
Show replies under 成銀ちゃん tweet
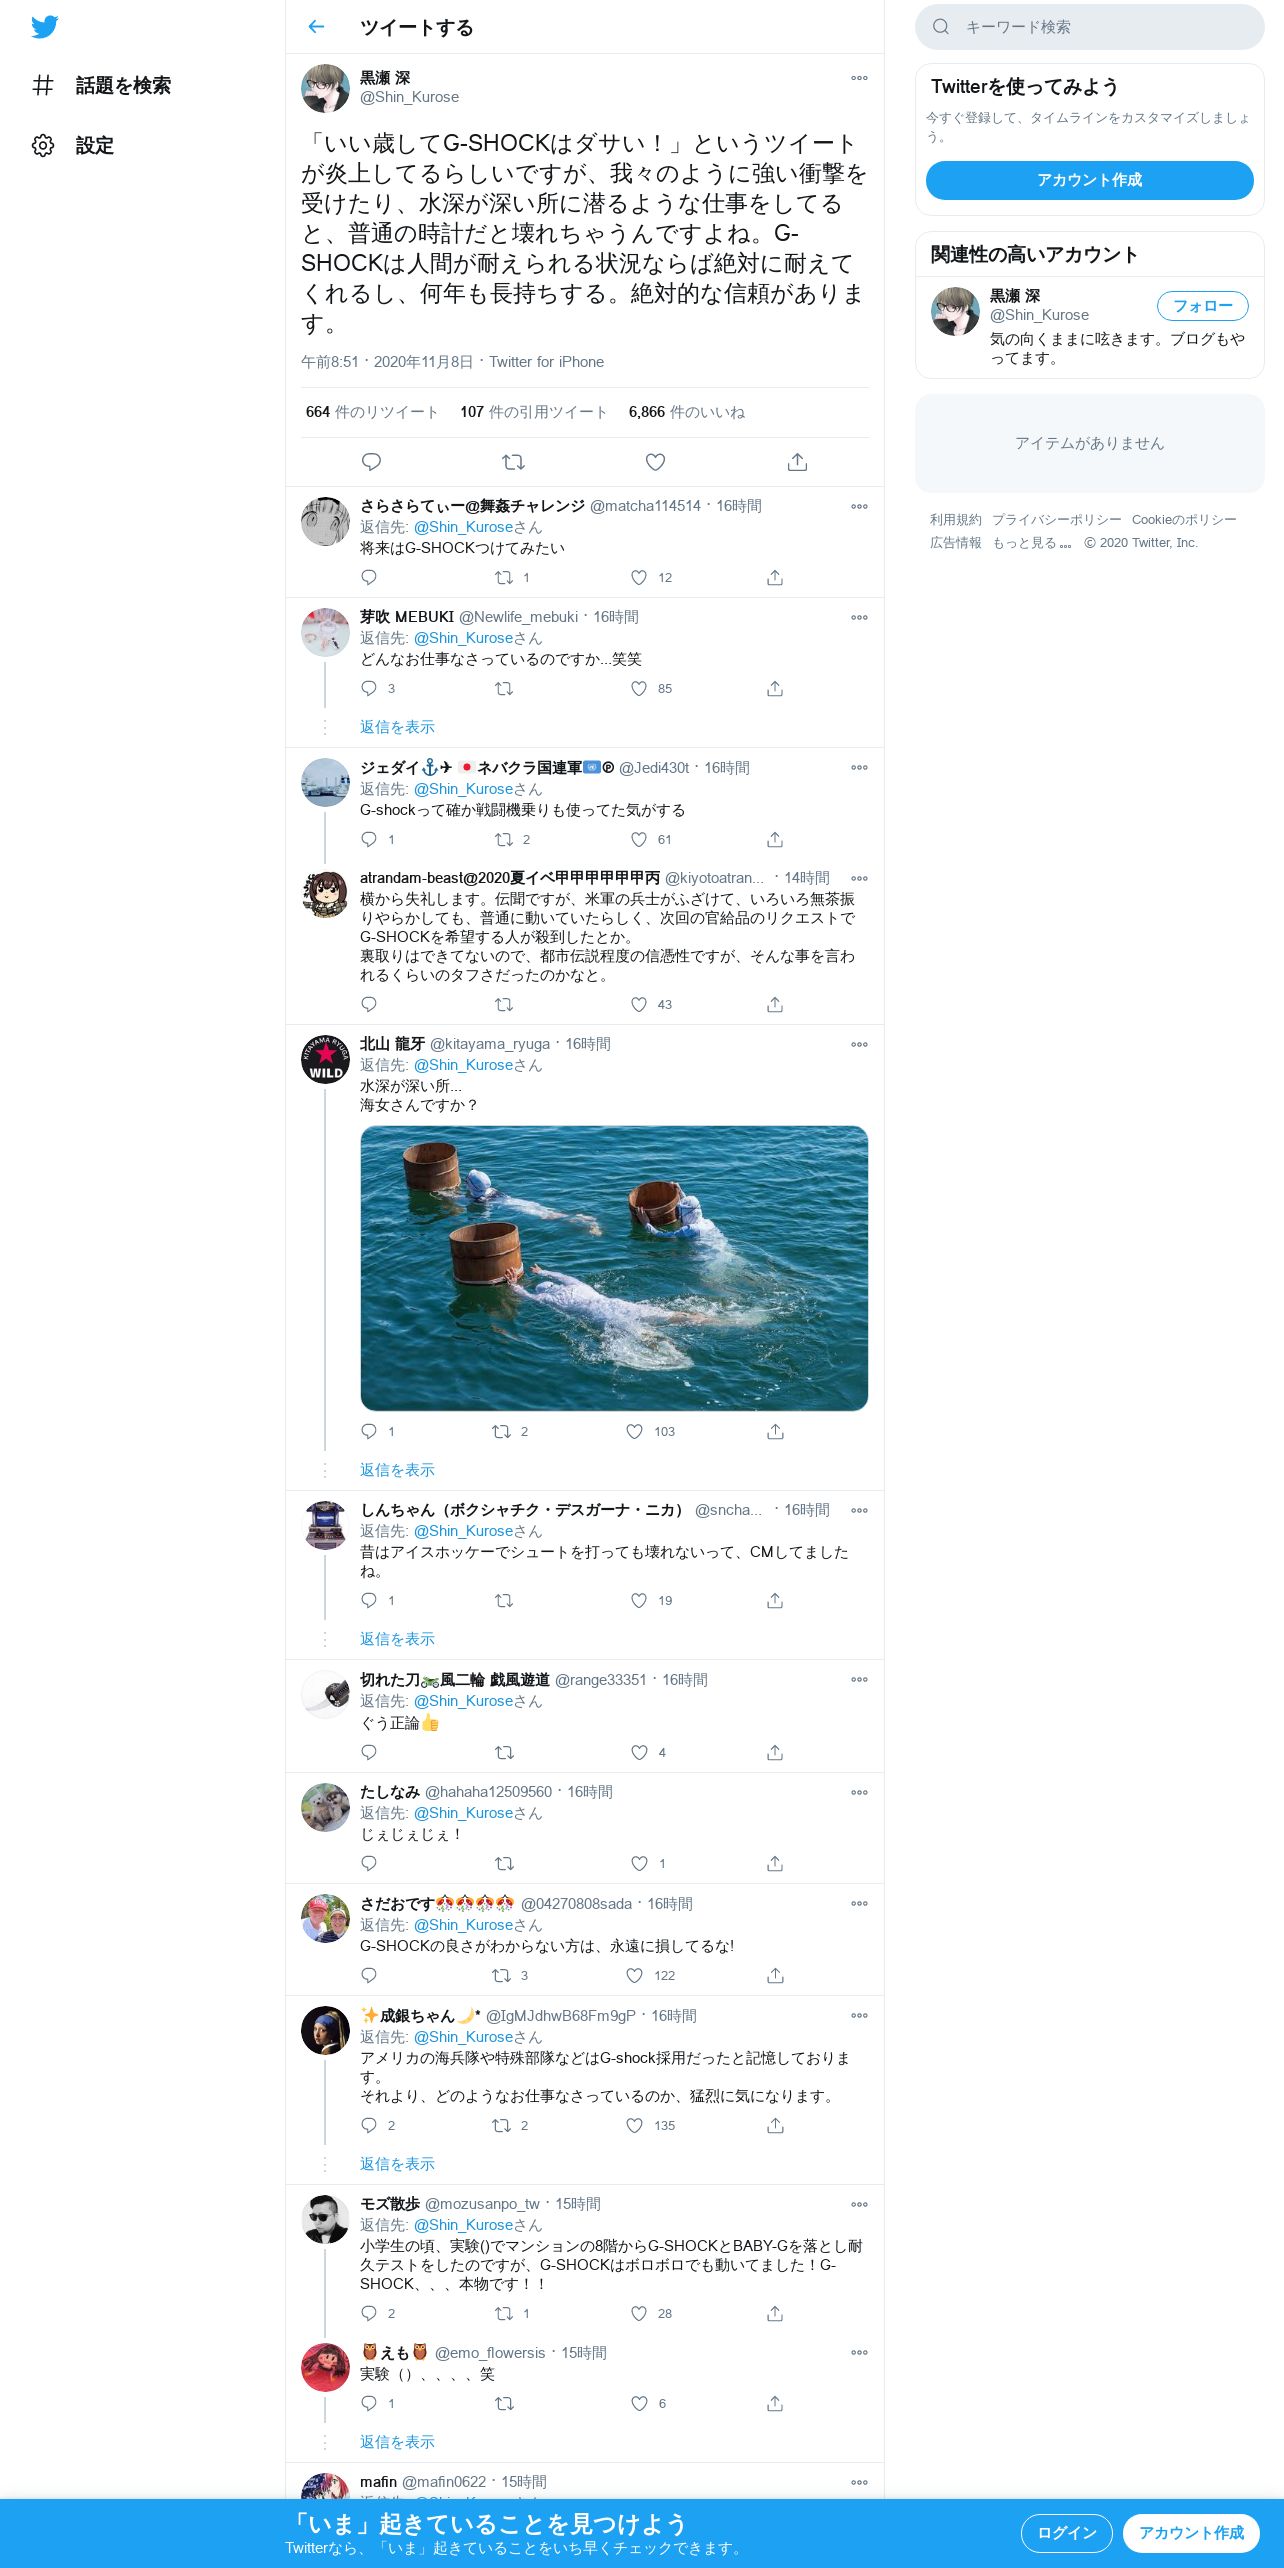pos(397,2163)
